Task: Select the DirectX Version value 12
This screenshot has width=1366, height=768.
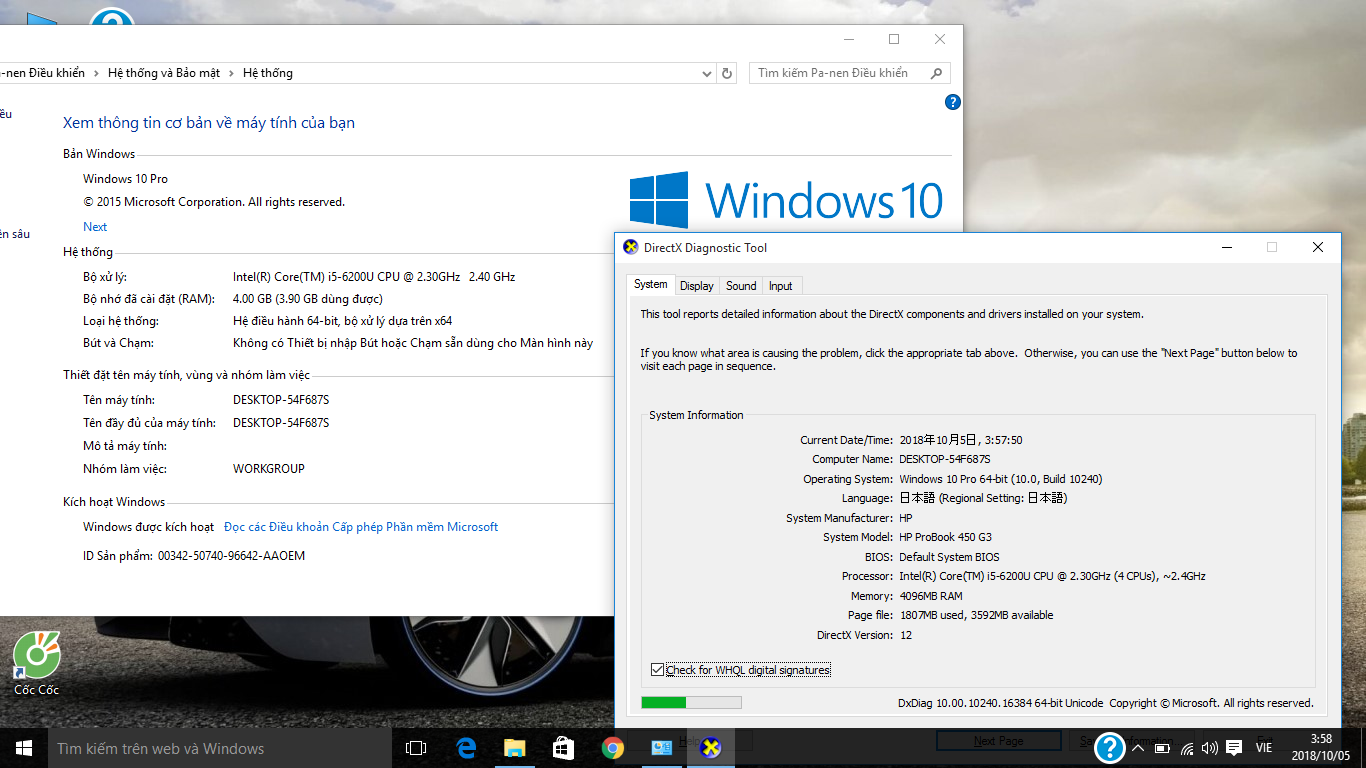Action: point(906,635)
